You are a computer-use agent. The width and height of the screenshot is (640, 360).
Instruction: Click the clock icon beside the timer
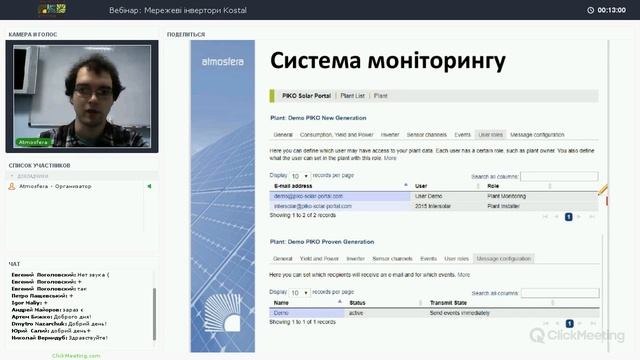[590, 10]
